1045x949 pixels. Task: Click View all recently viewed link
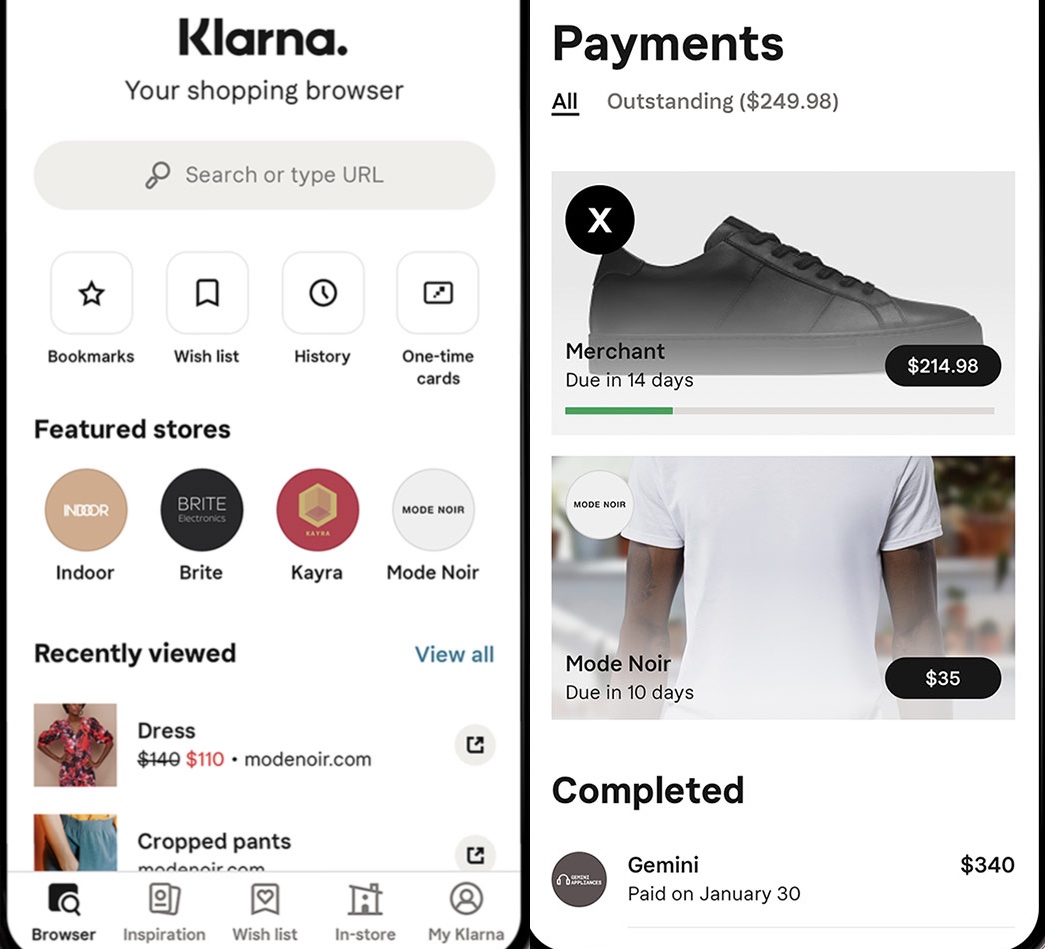pyautogui.click(x=455, y=654)
